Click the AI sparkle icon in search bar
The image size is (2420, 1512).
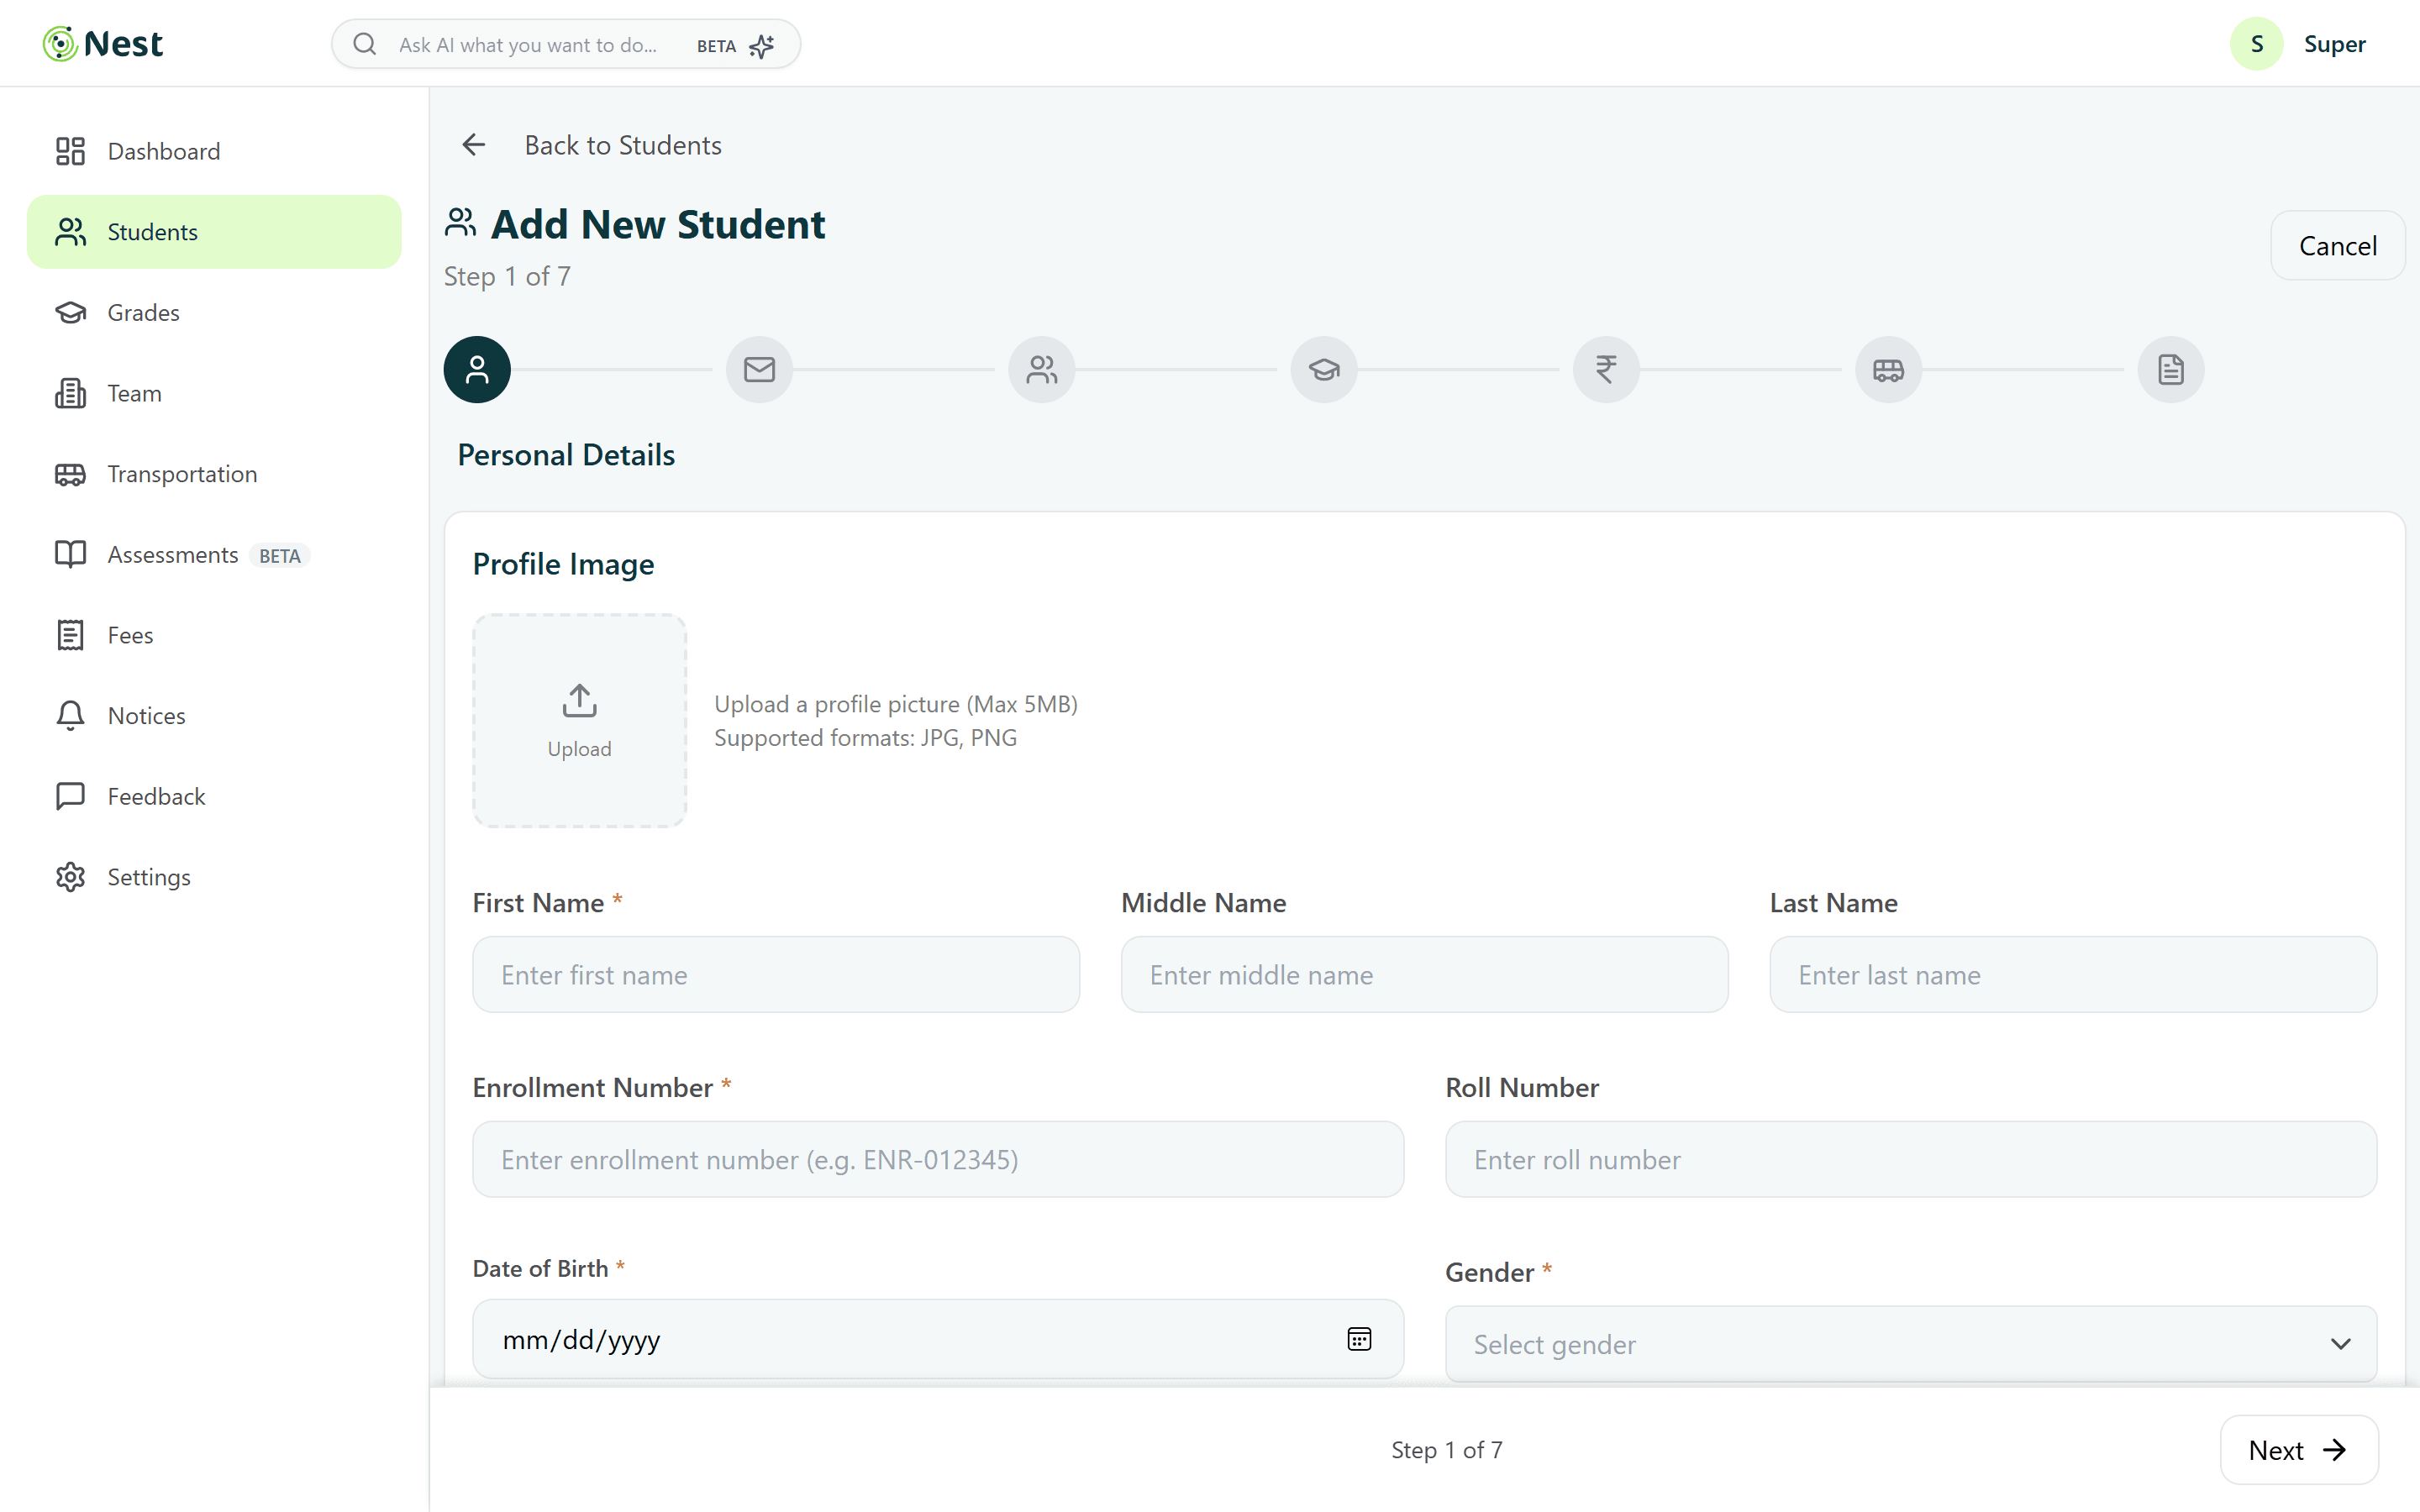pos(762,46)
